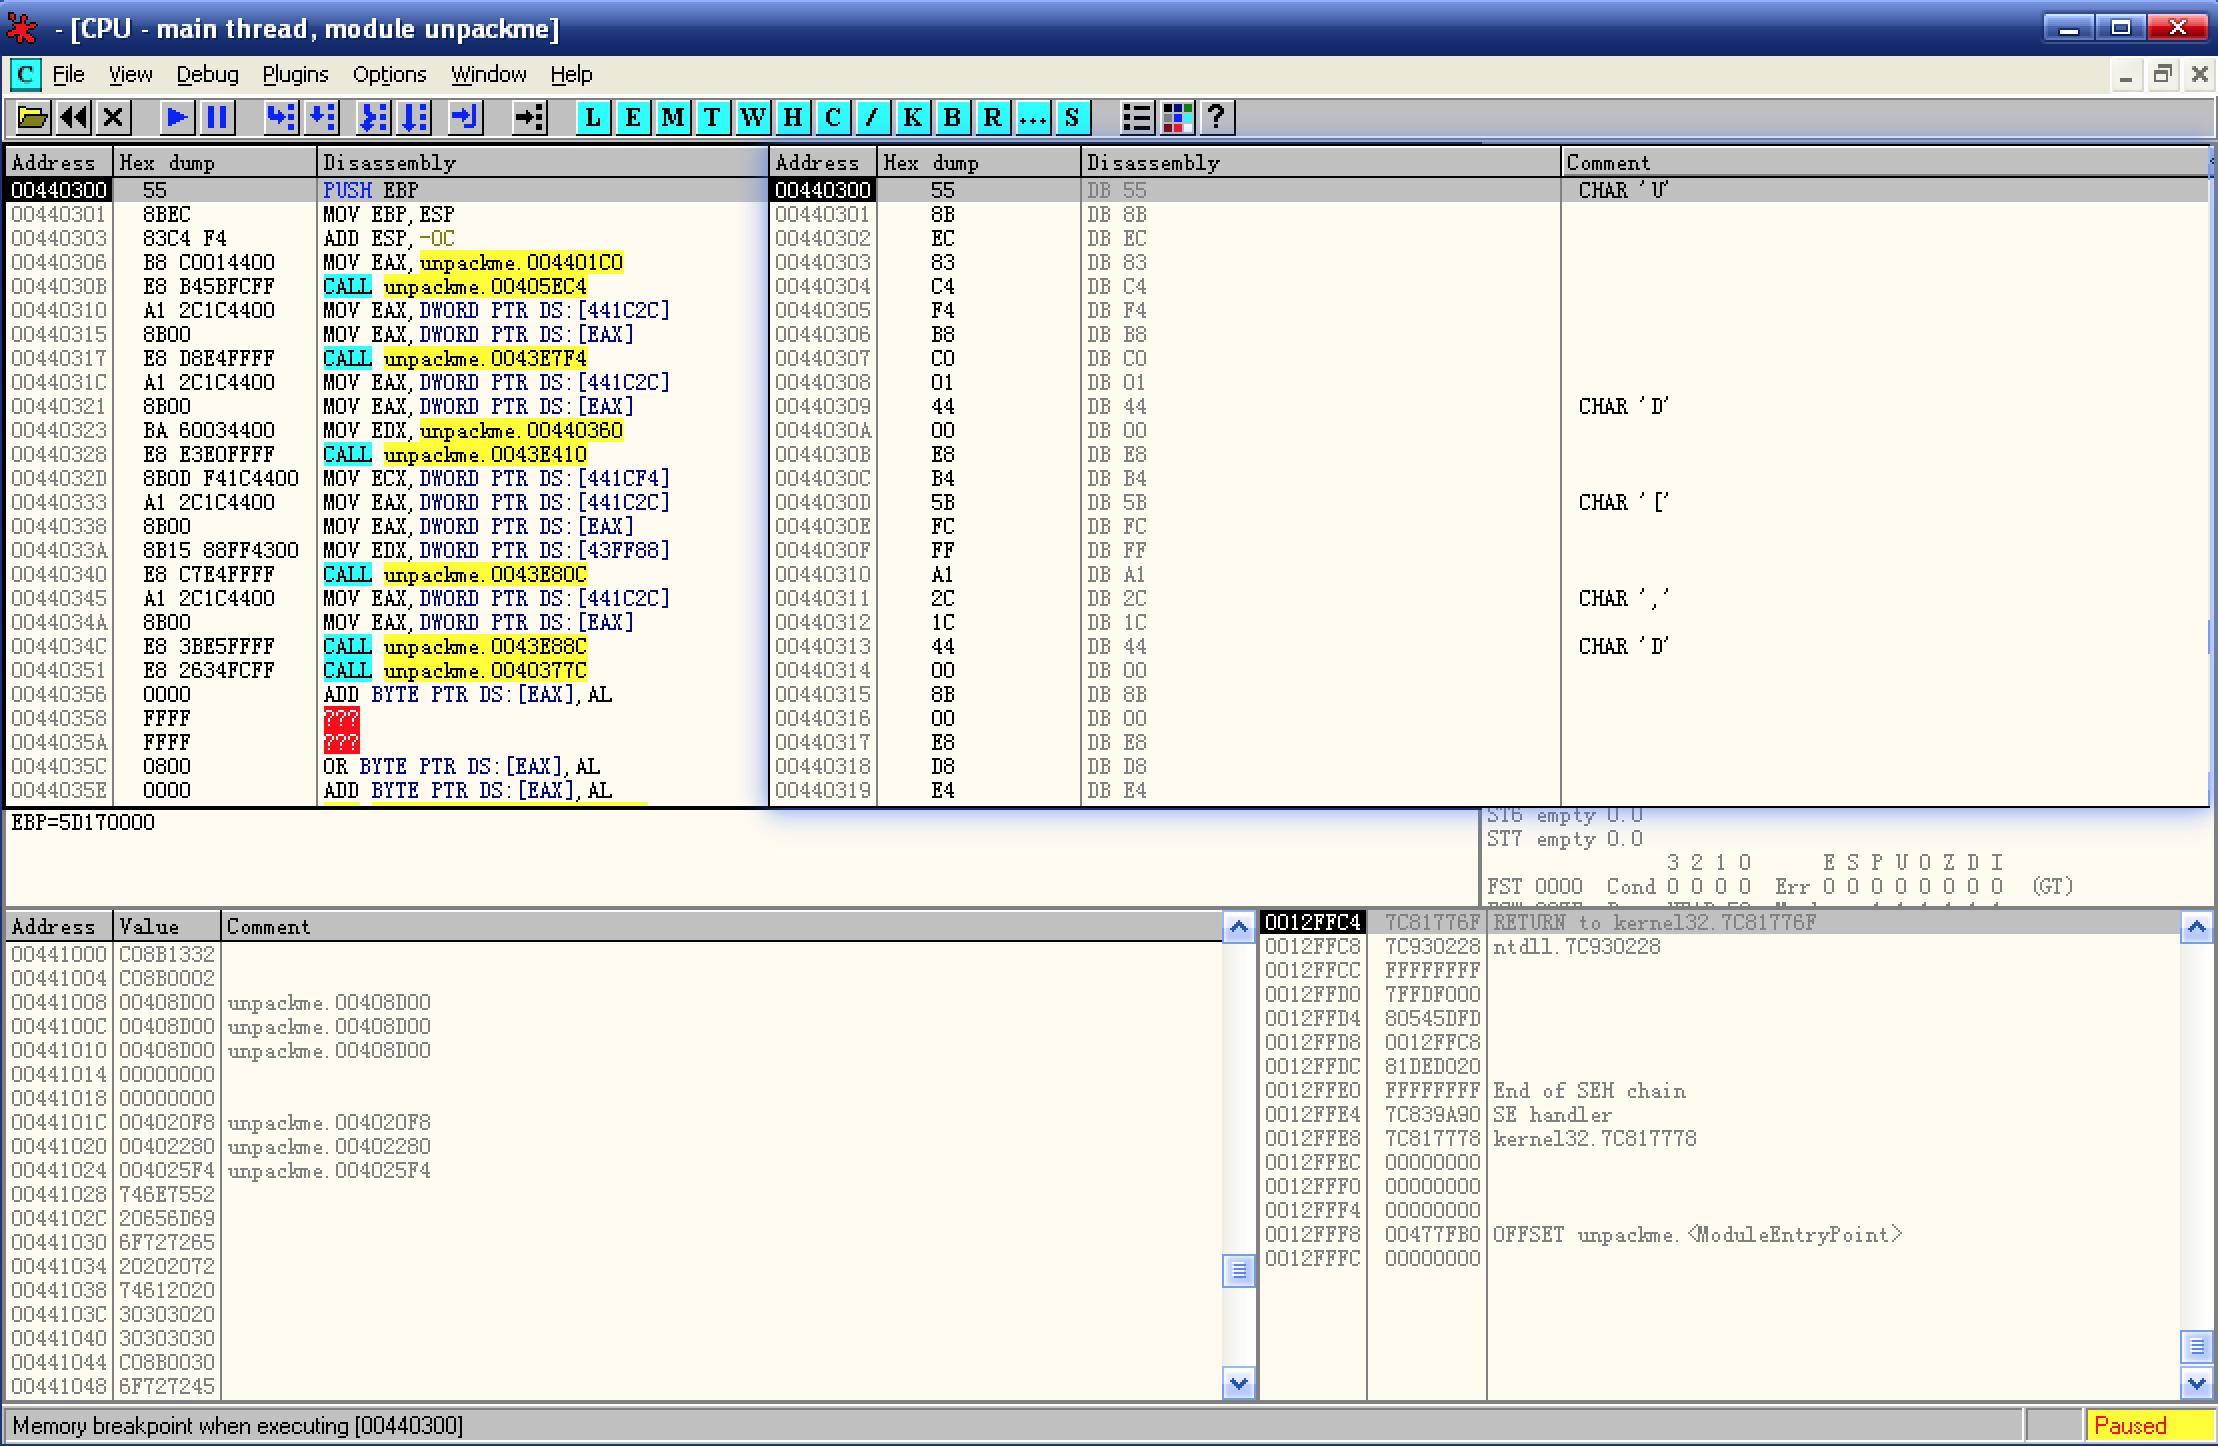Viewport: 2218px width, 1446px height.
Task: Open the Options menu
Action: click(389, 75)
